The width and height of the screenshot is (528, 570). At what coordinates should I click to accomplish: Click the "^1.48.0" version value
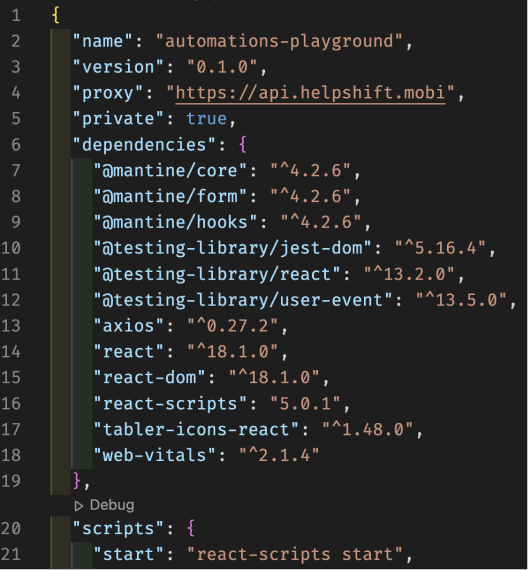368,429
